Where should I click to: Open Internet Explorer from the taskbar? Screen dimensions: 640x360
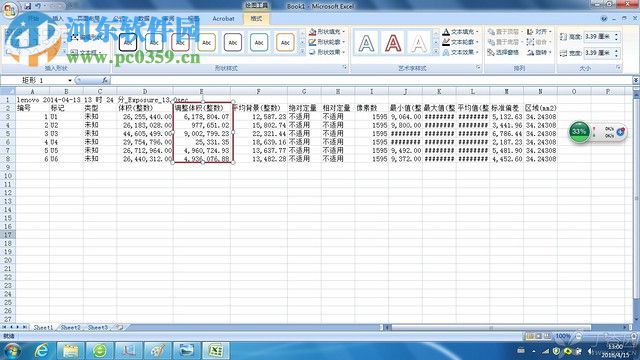(x=42, y=351)
